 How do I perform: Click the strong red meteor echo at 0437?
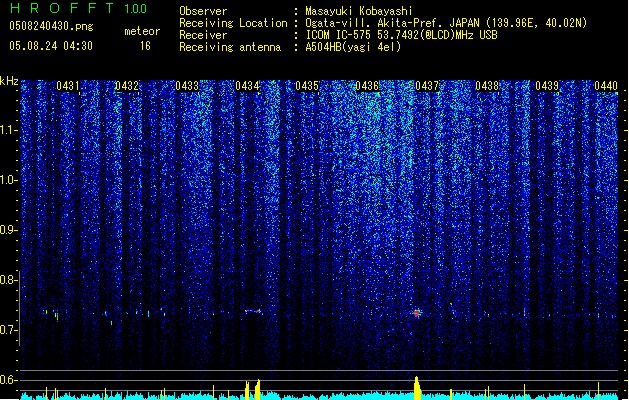(x=417, y=313)
